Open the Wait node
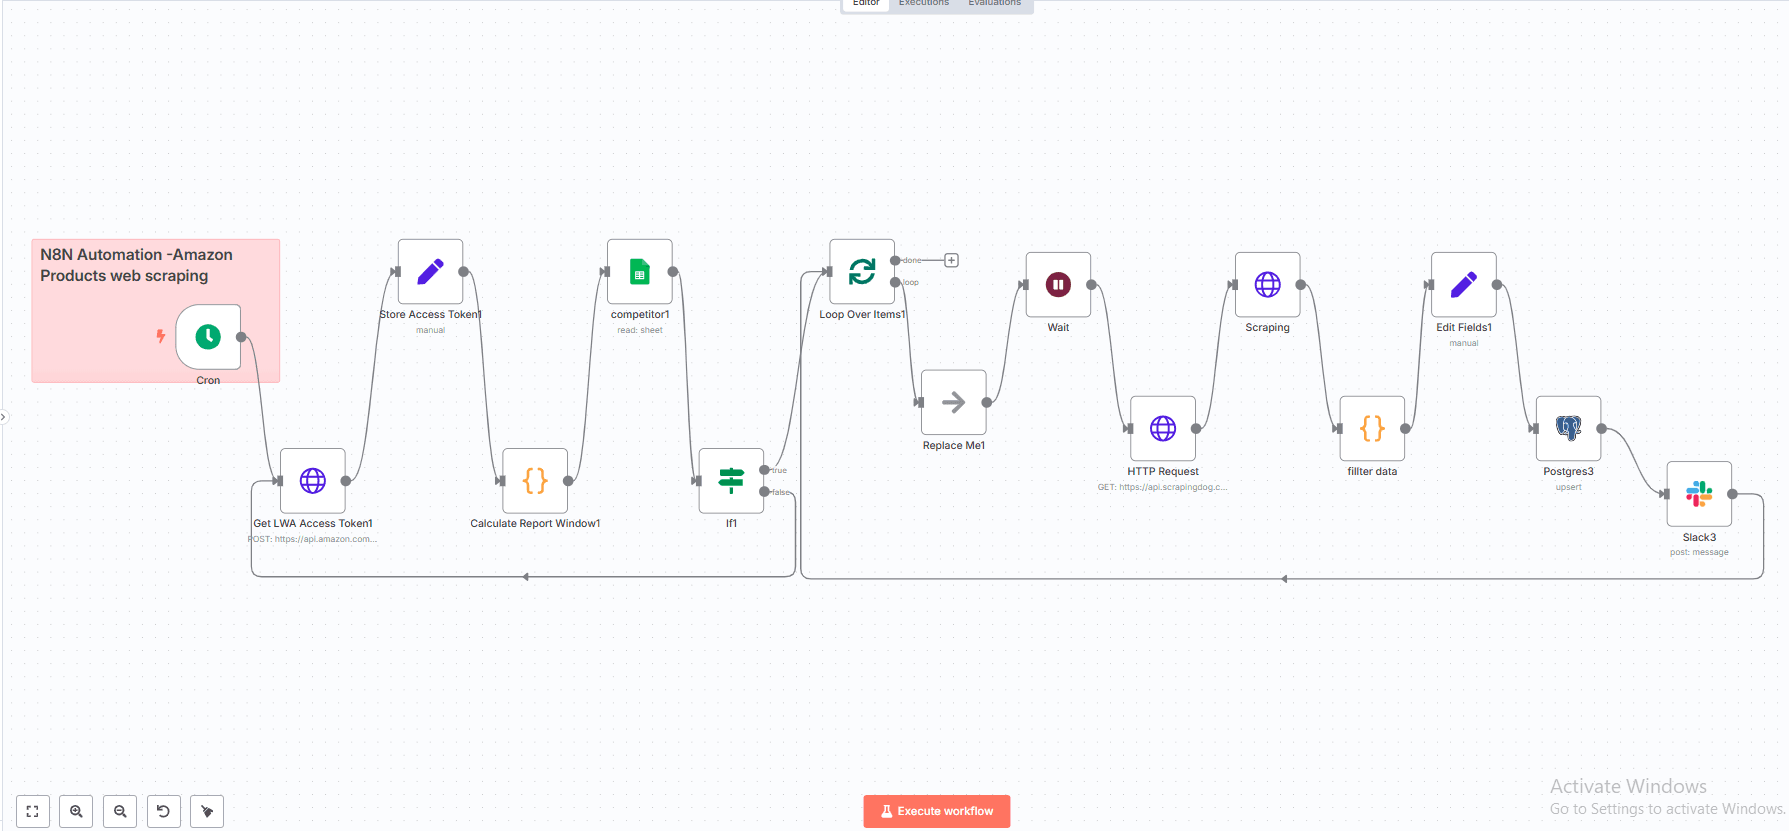Screen dimensions: 1789x831 coord(1058,285)
